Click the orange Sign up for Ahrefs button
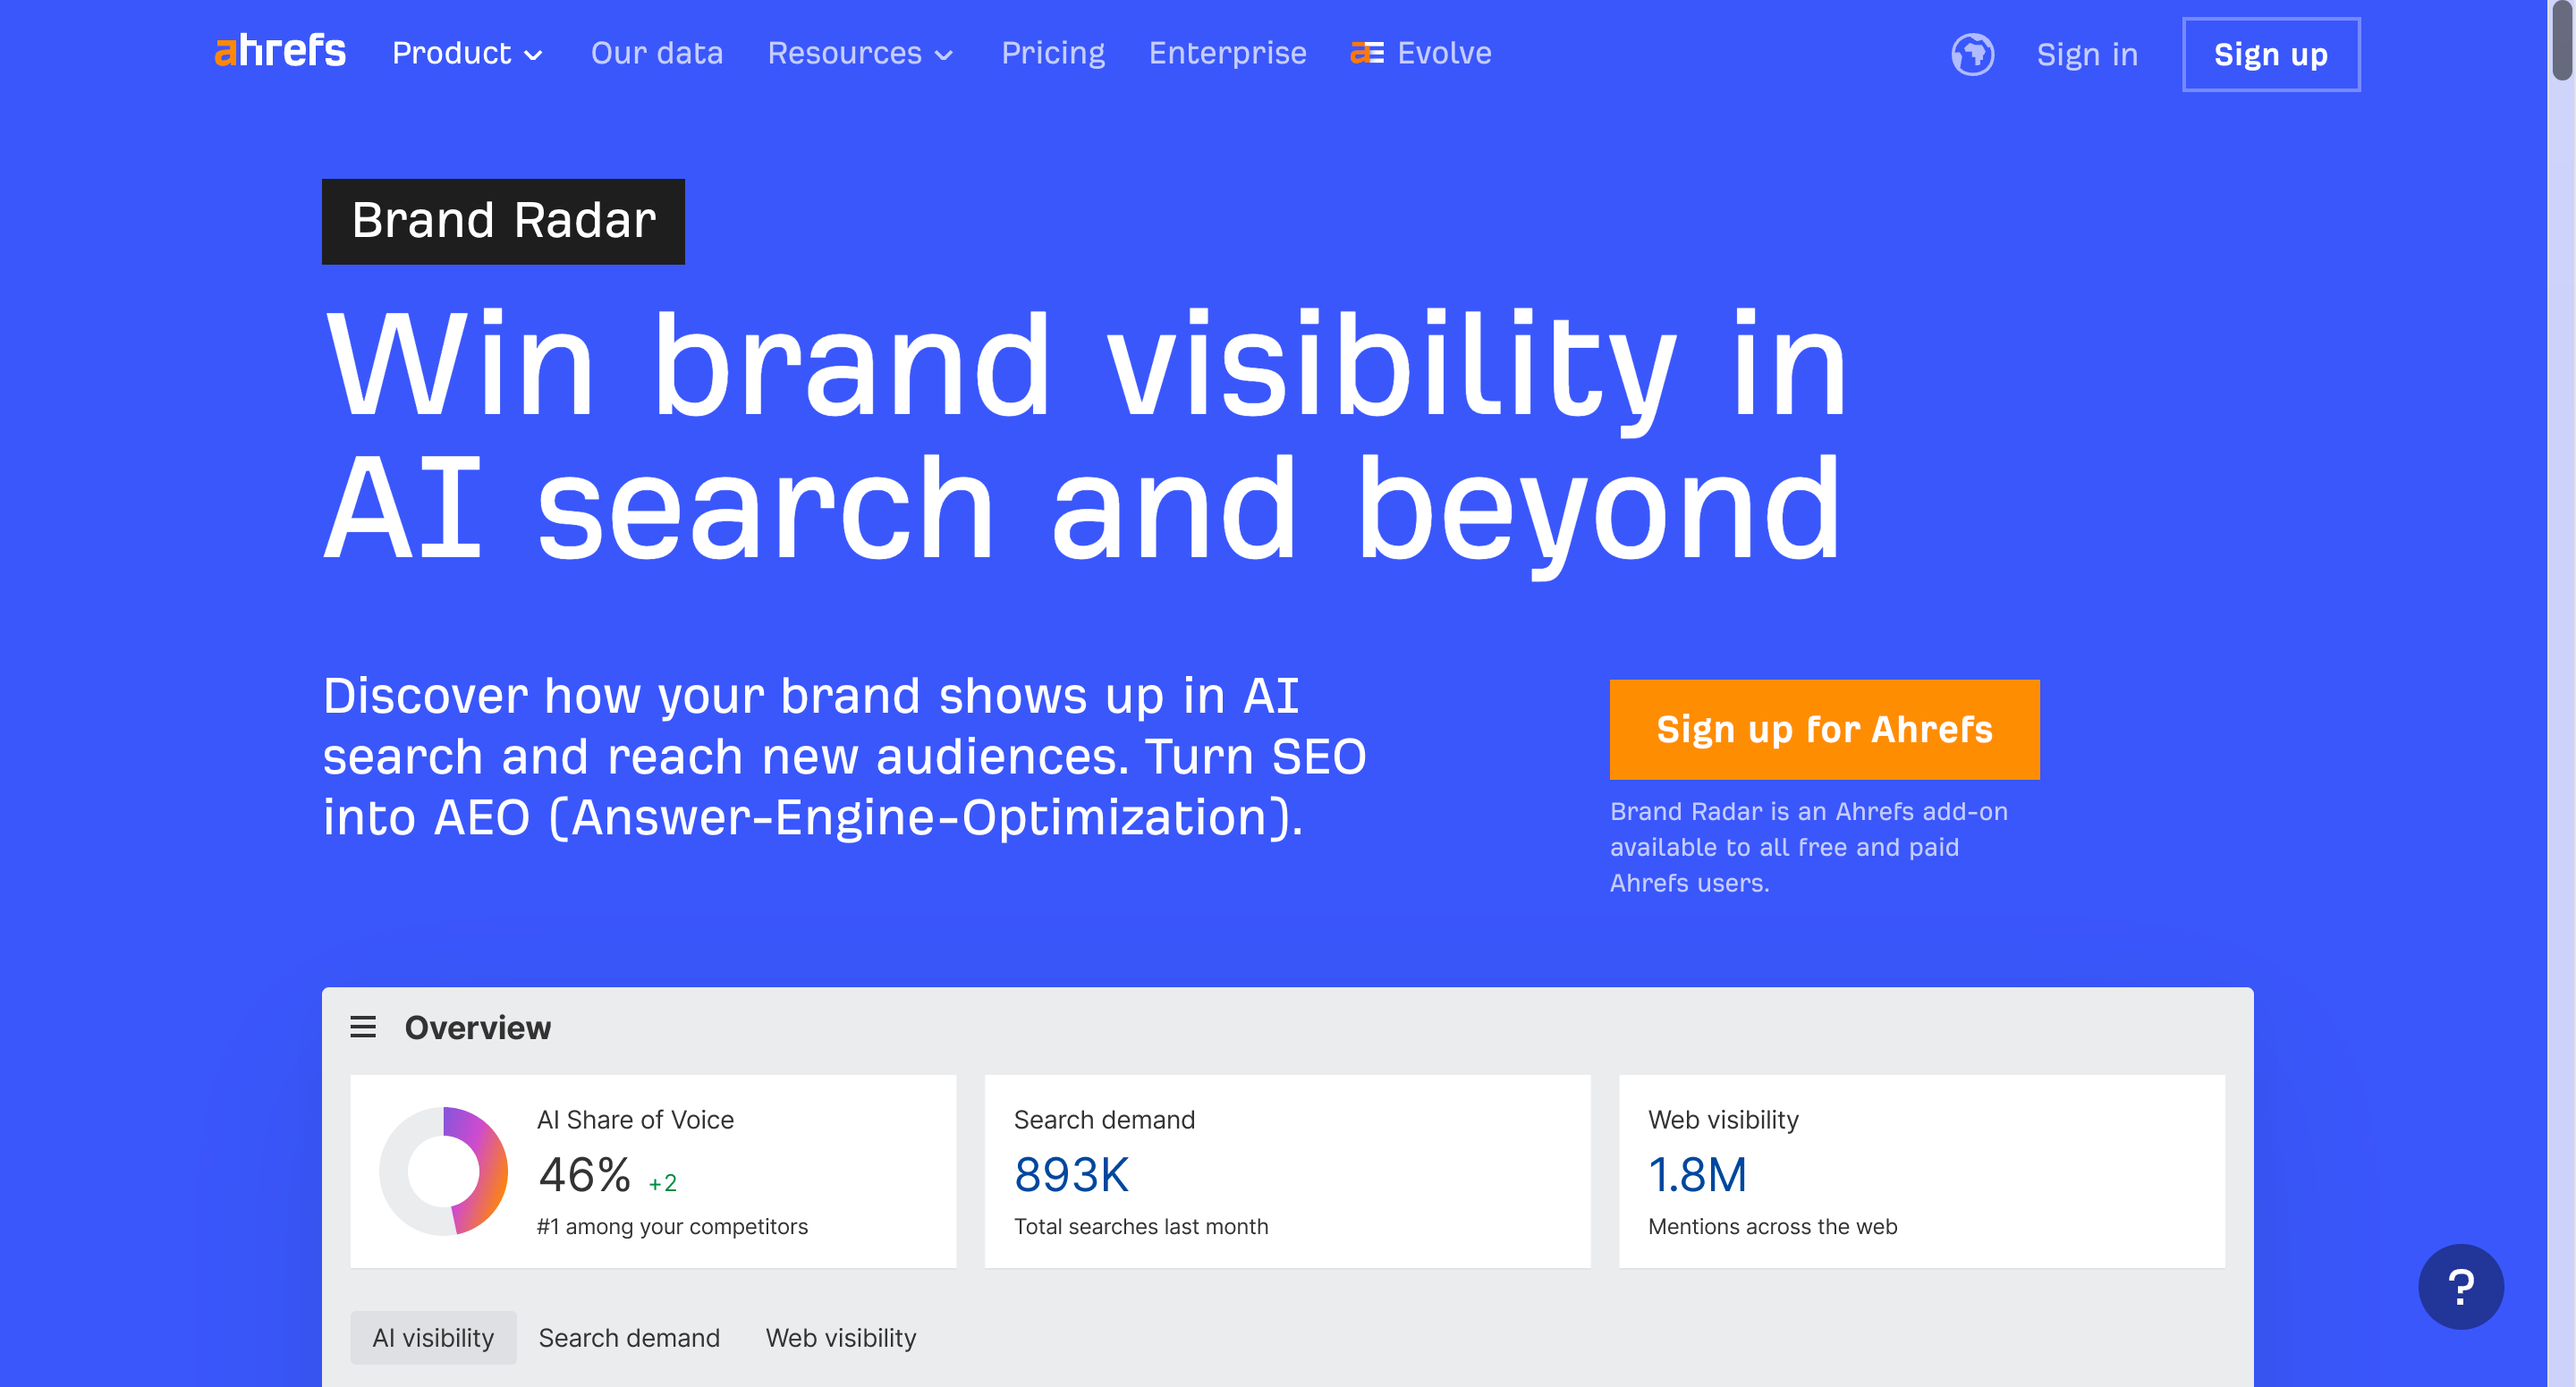Screen dimensions: 2576x1387 1824,729
